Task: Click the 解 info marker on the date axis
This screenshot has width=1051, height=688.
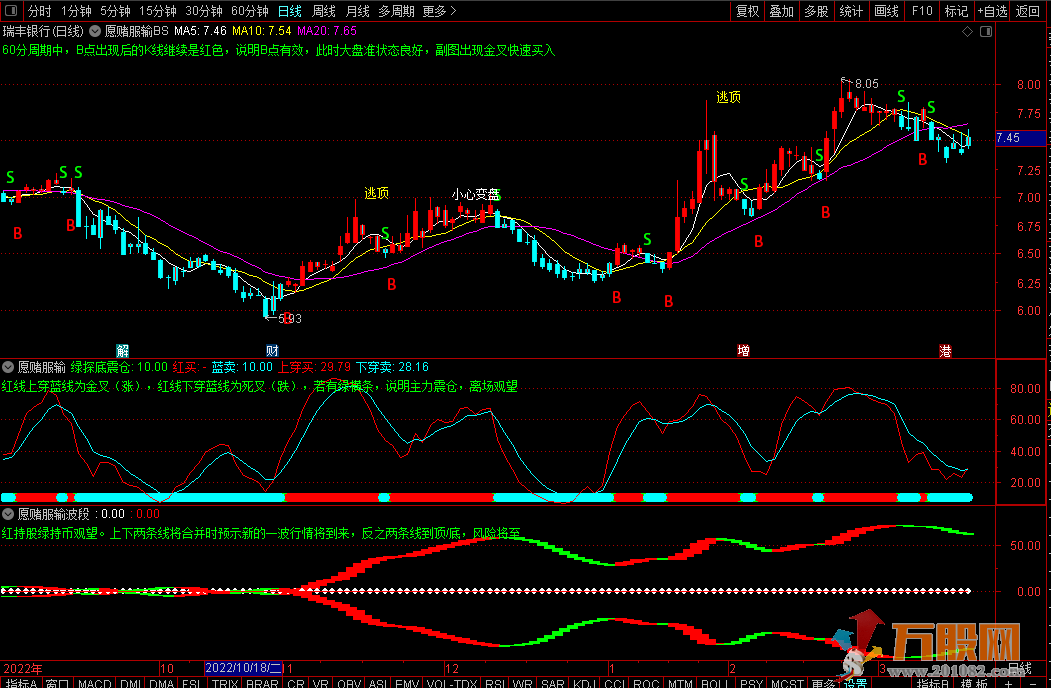Action: coord(122,351)
